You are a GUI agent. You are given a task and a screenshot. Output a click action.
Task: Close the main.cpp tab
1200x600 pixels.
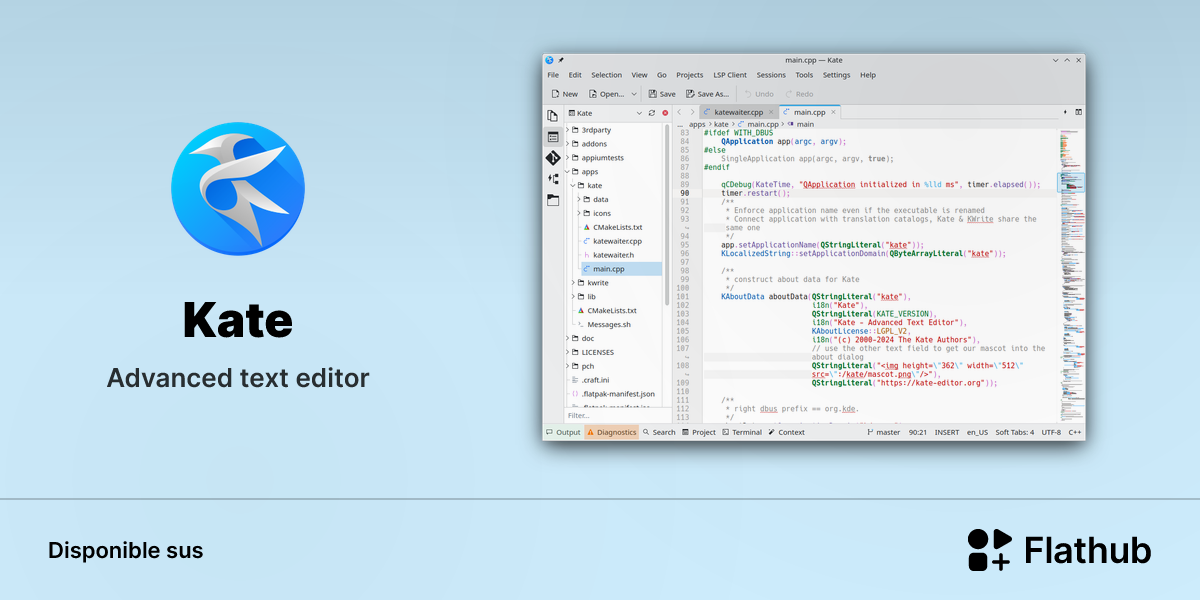[835, 112]
